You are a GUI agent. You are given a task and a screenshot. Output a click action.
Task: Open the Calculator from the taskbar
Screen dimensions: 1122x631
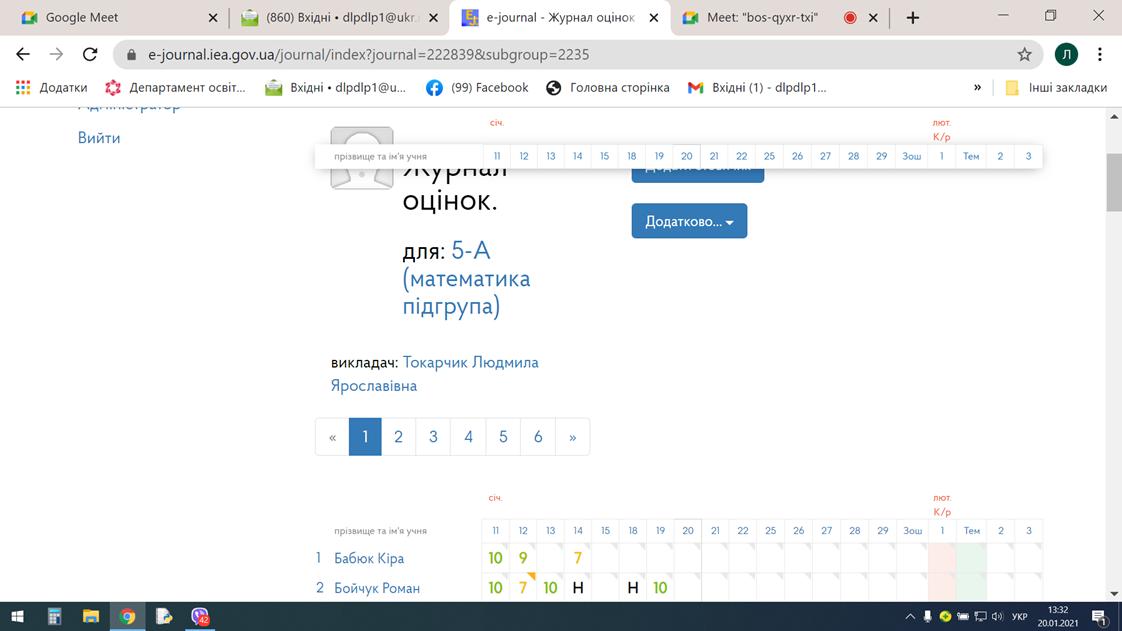click(x=55, y=617)
